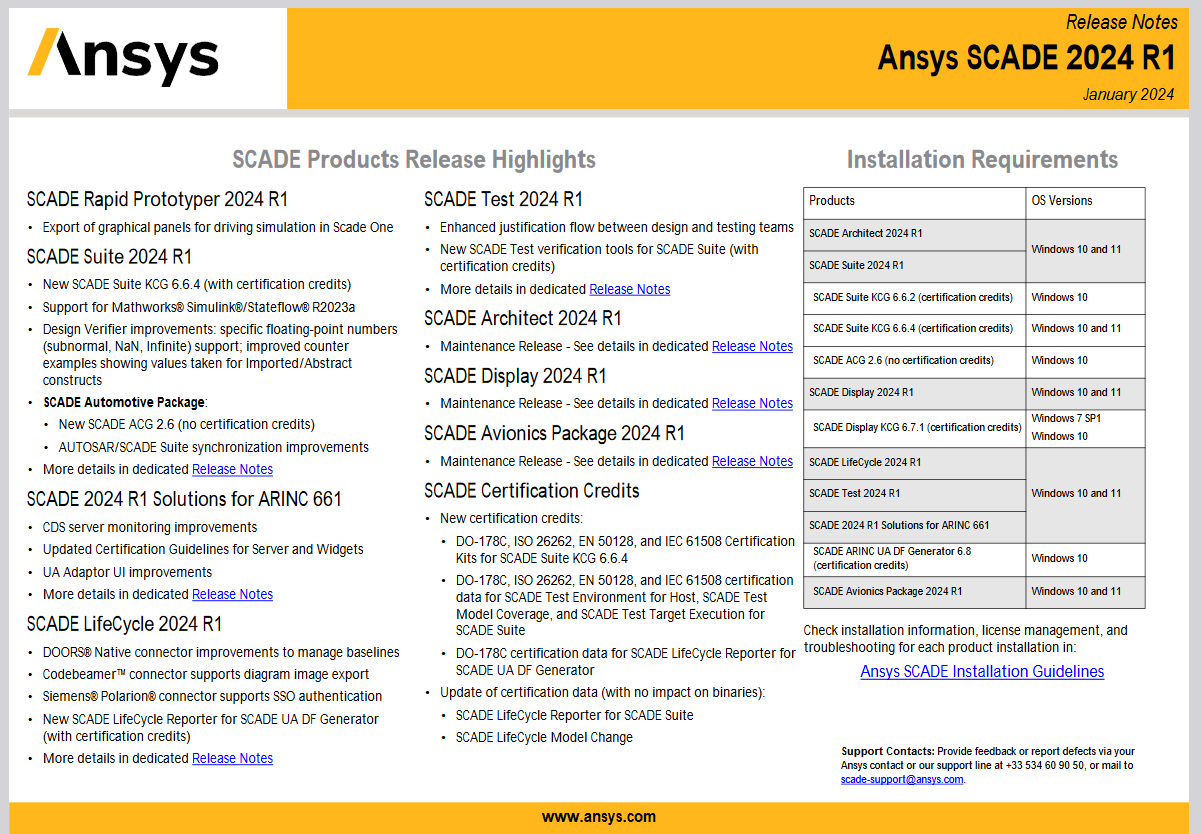Click the 'SCADE Certification Credits' heading
1201x834 pixels.
click(532, 491)
